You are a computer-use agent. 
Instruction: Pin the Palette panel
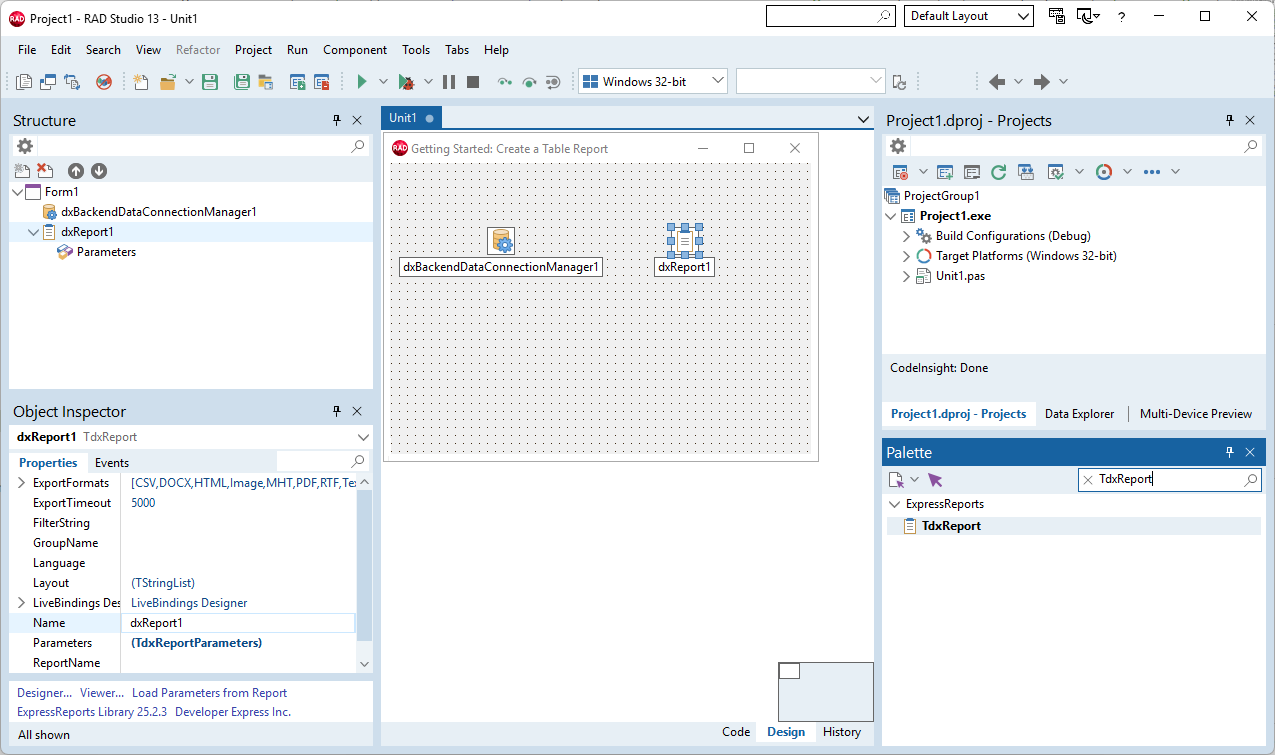point(1229,452)
